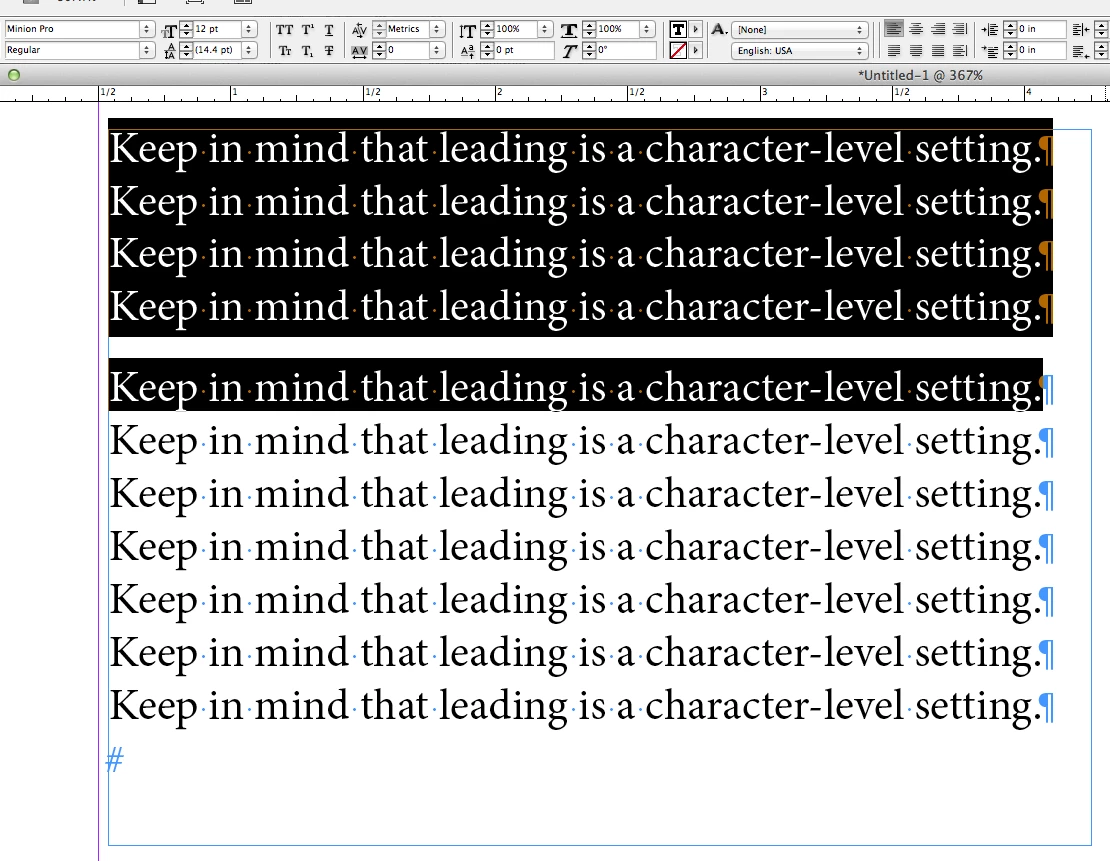Click the All Caps (TT) button

click(x=285, y=30)
